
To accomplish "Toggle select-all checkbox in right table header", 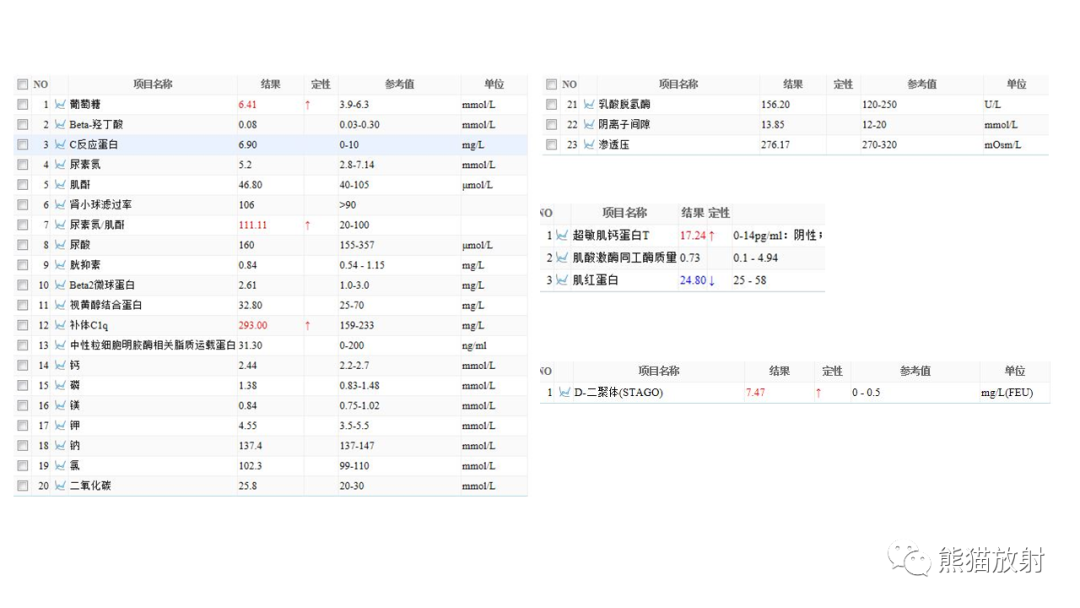I will point(551,84).
